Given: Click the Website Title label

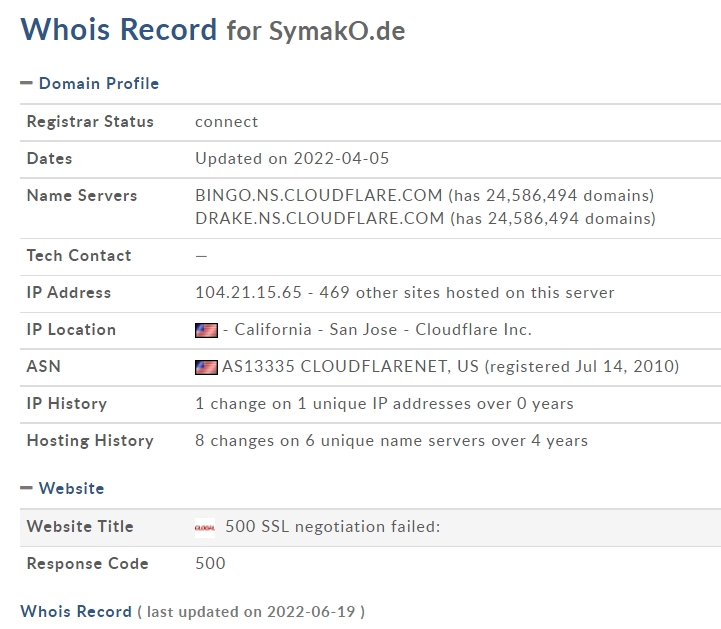Looking at the screenshot, I should point(80,526).
